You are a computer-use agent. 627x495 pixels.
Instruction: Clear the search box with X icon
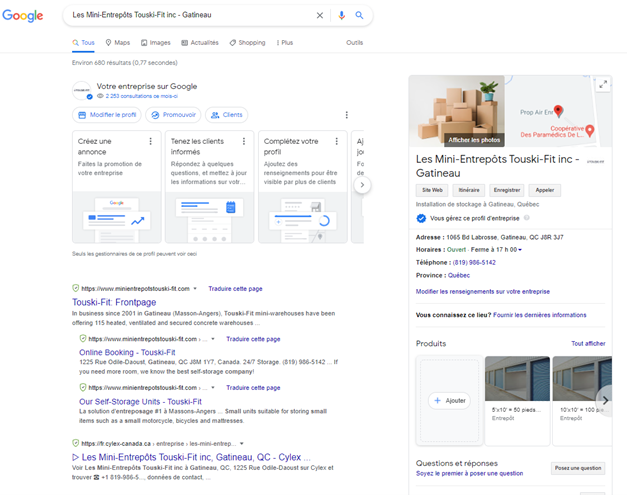[320, 16]
